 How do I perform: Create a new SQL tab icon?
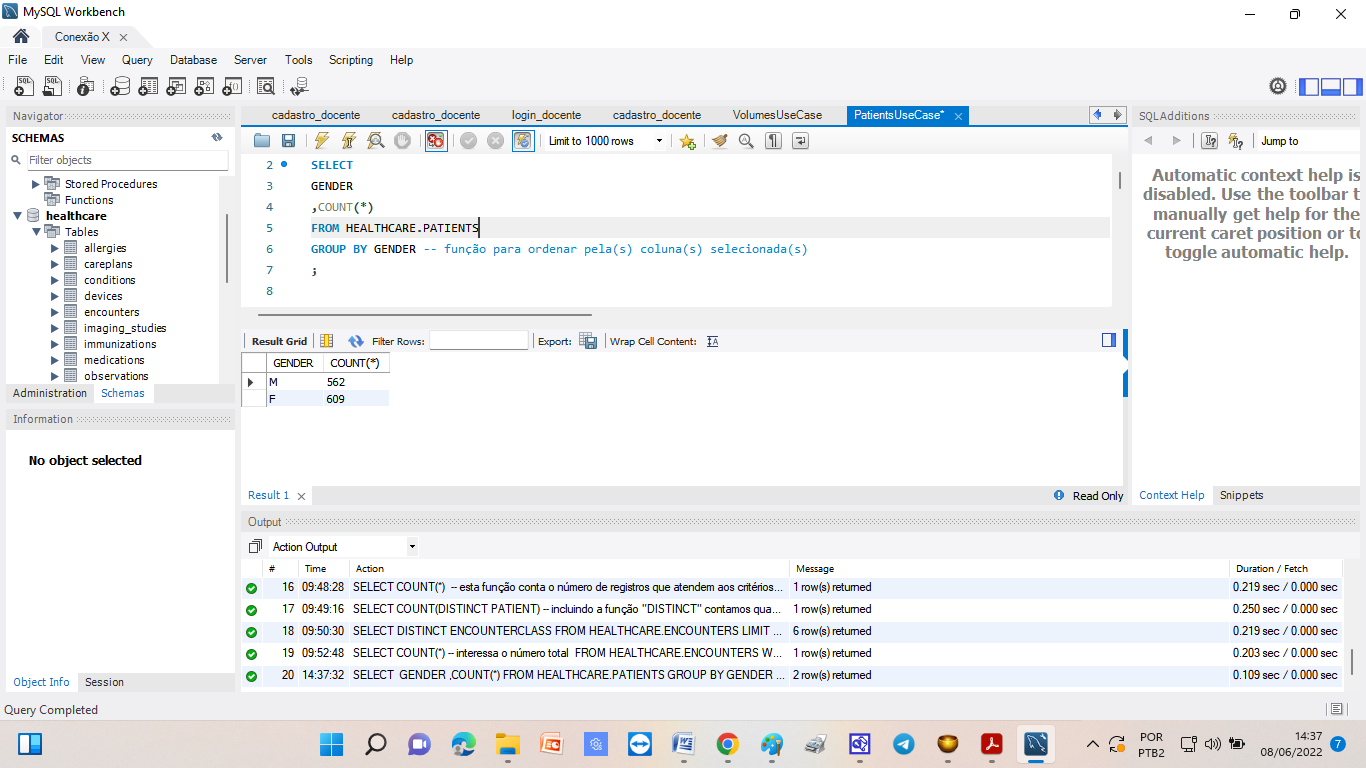click(x=24, y=87)
